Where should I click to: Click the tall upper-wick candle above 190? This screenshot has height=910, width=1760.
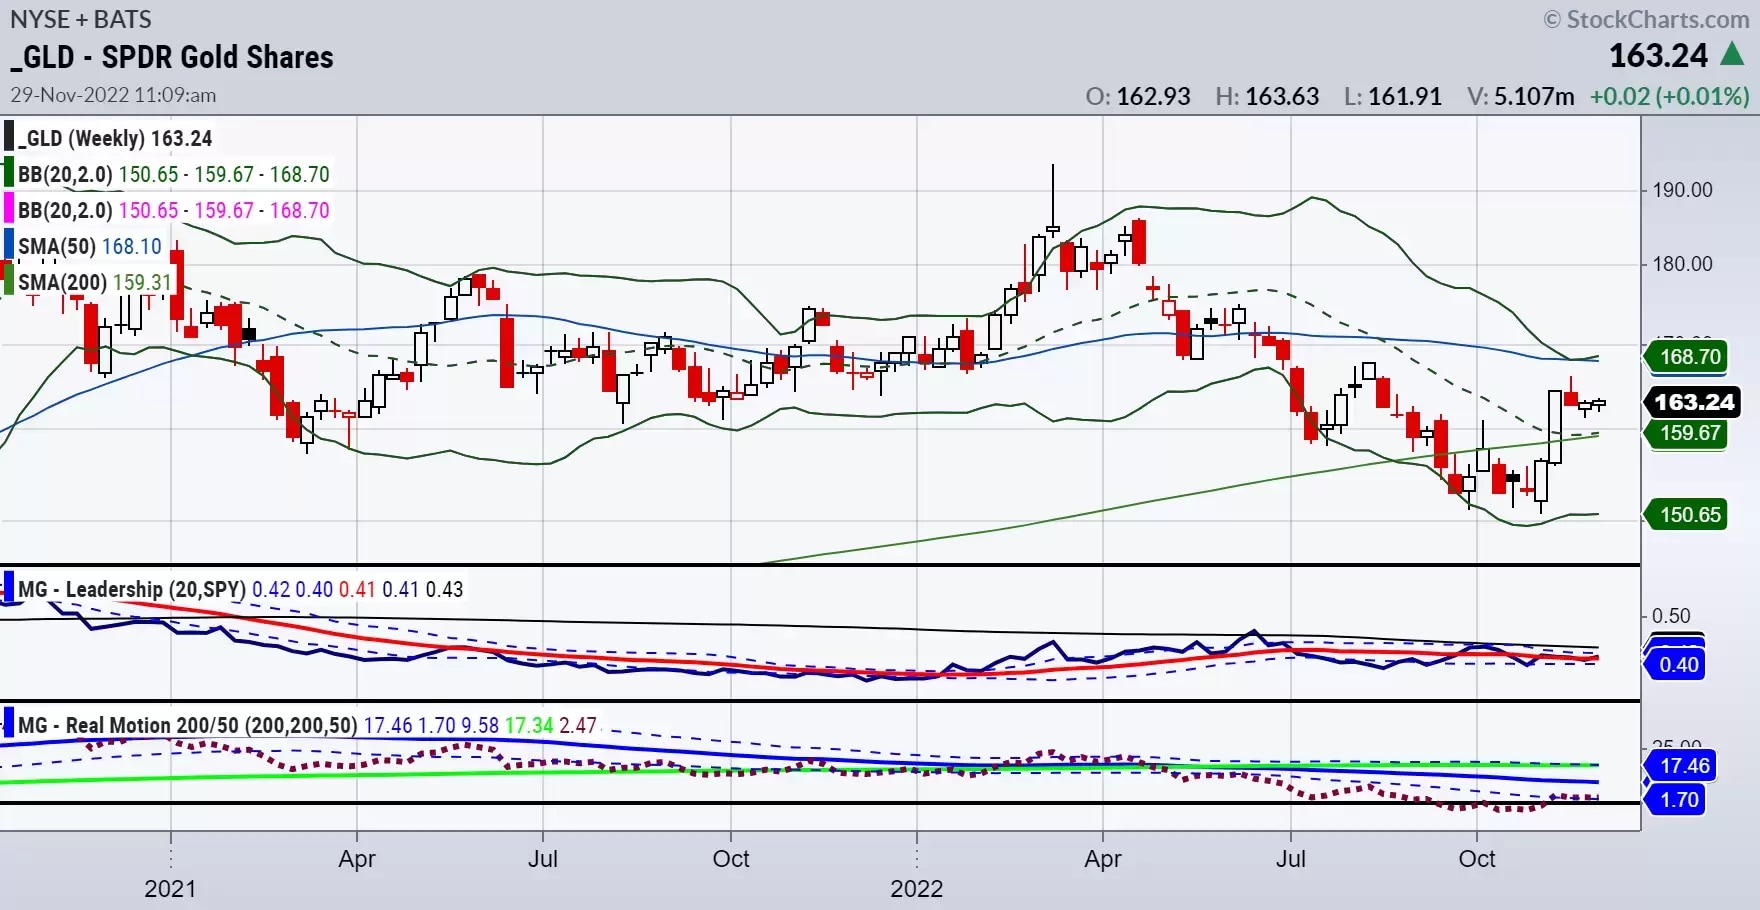[1053, 200]
